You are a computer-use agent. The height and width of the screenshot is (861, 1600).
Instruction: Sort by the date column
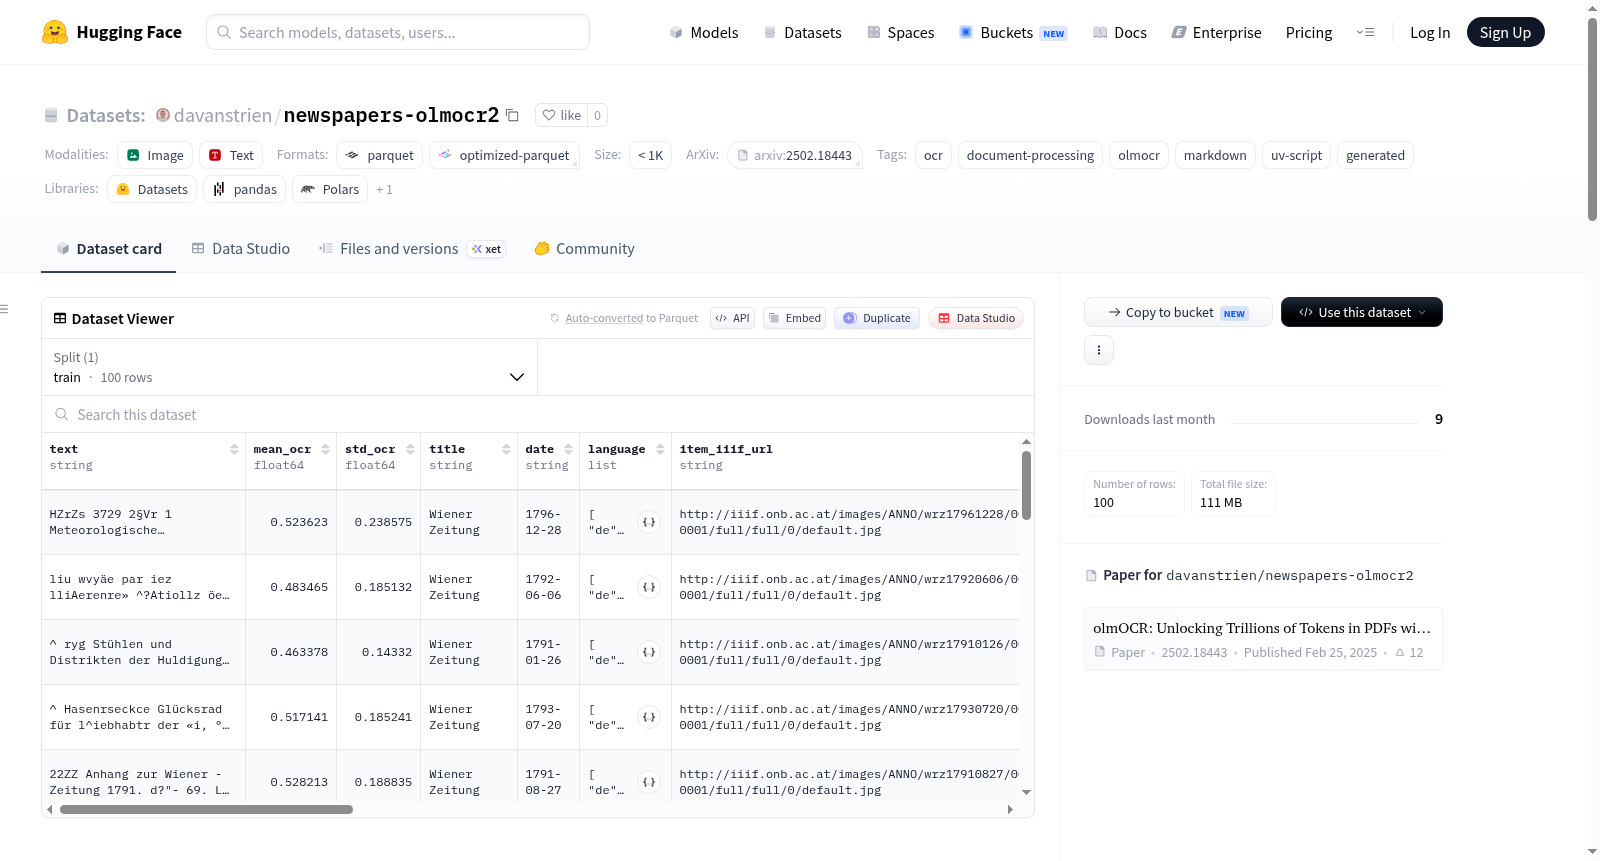[568, 449]
